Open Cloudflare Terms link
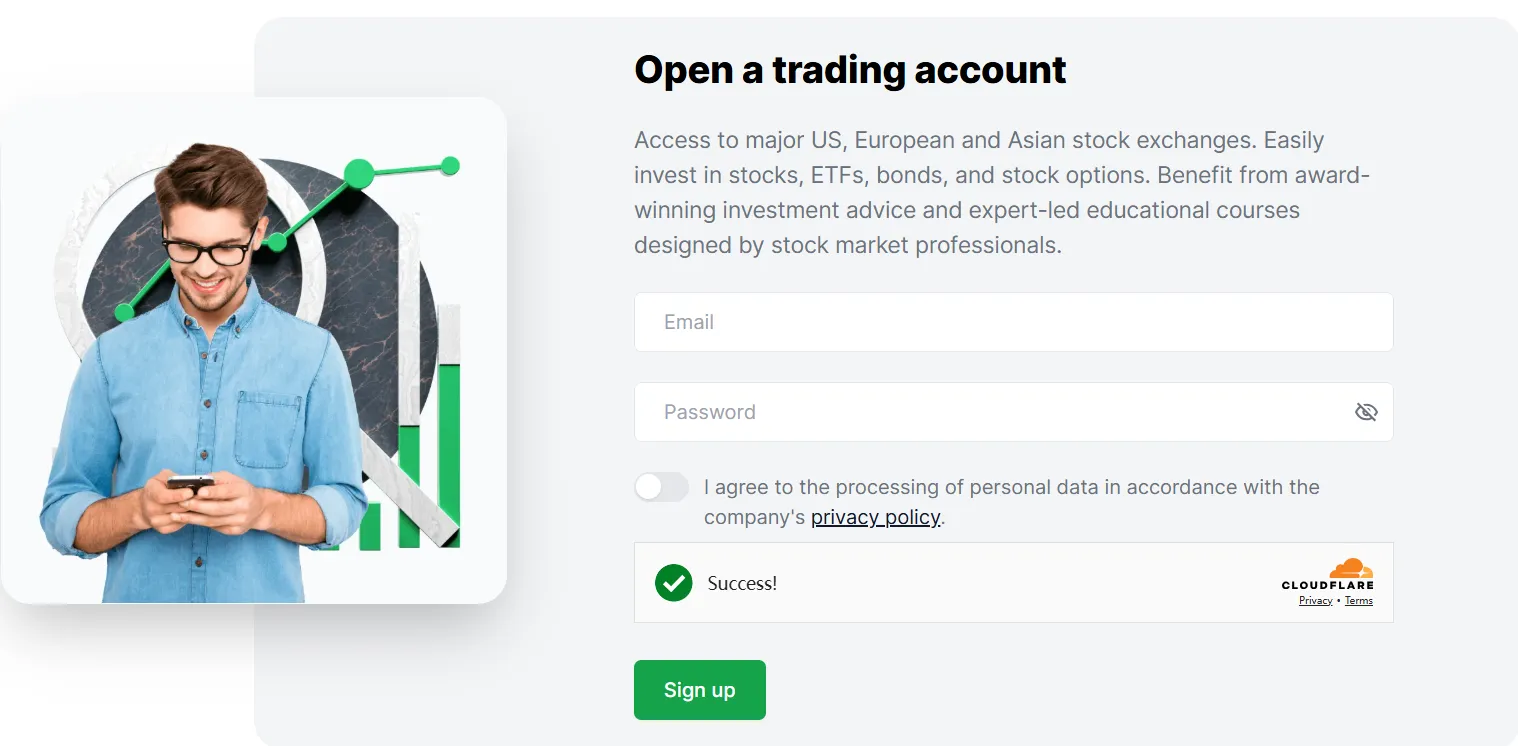1518x746 pixels. coord(1358,601)
